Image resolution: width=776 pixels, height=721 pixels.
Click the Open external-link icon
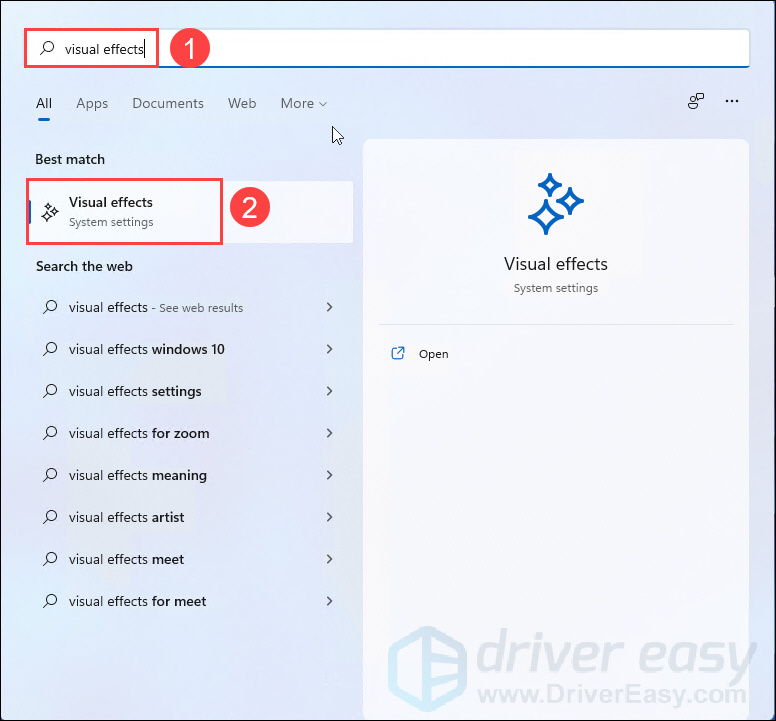(398, 353)
